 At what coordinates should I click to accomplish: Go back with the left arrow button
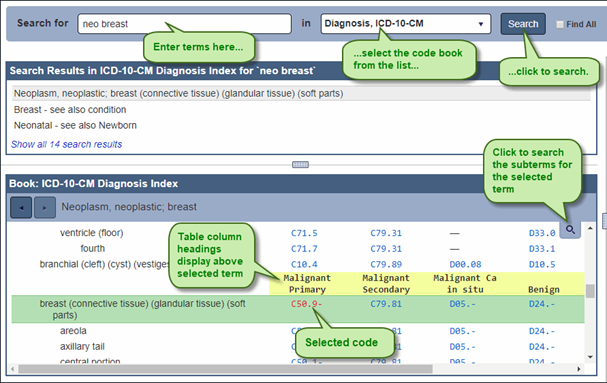[x=21, y=208]
